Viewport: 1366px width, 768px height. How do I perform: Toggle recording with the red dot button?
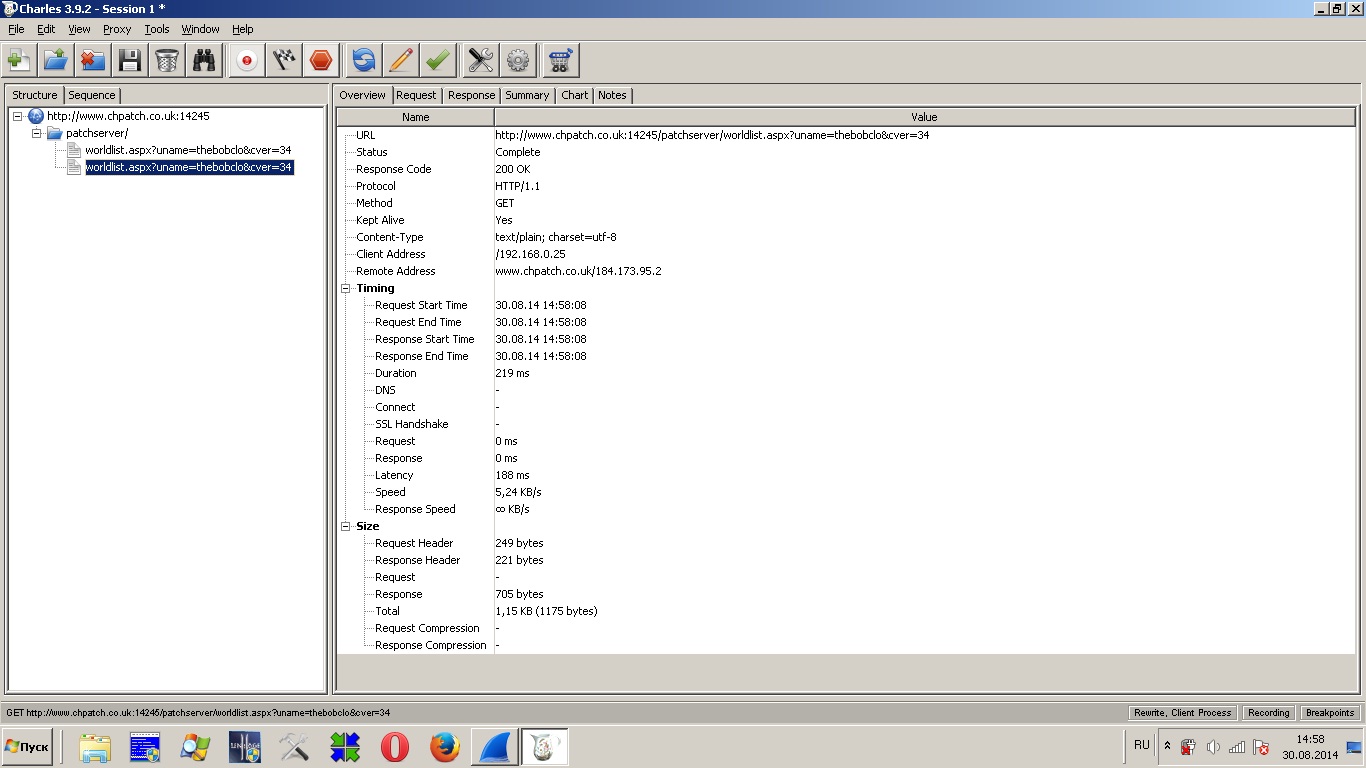[x=247, y=60]
